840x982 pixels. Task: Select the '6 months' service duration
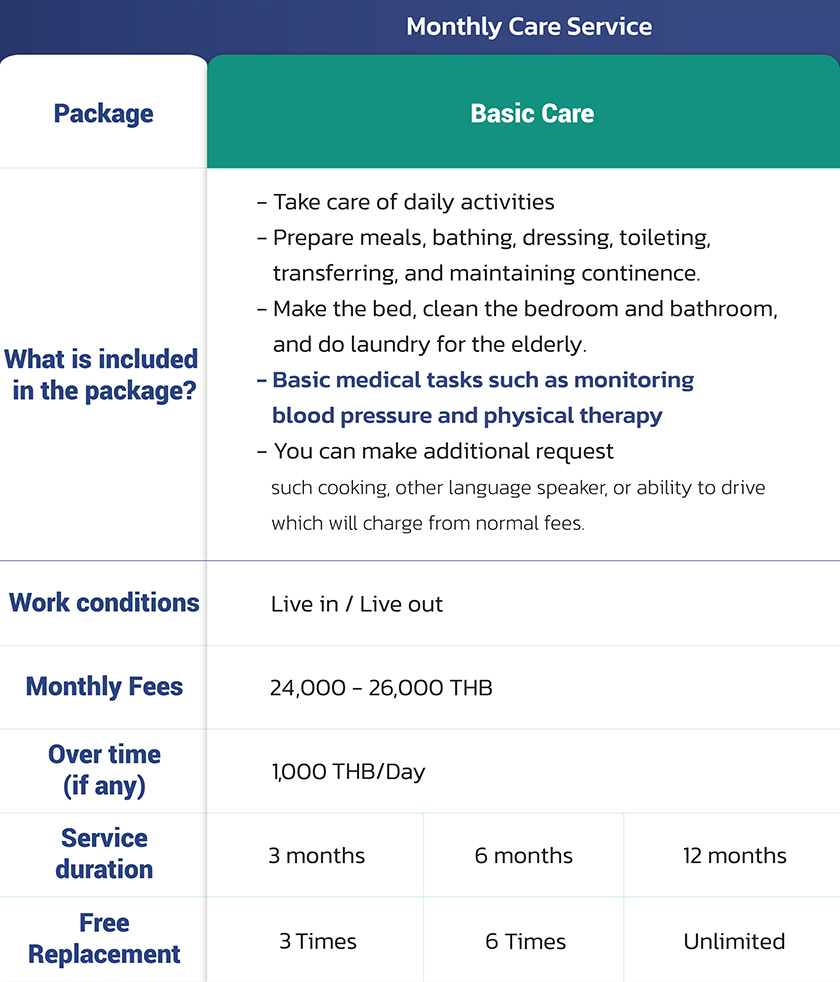(x=524, y=856)
